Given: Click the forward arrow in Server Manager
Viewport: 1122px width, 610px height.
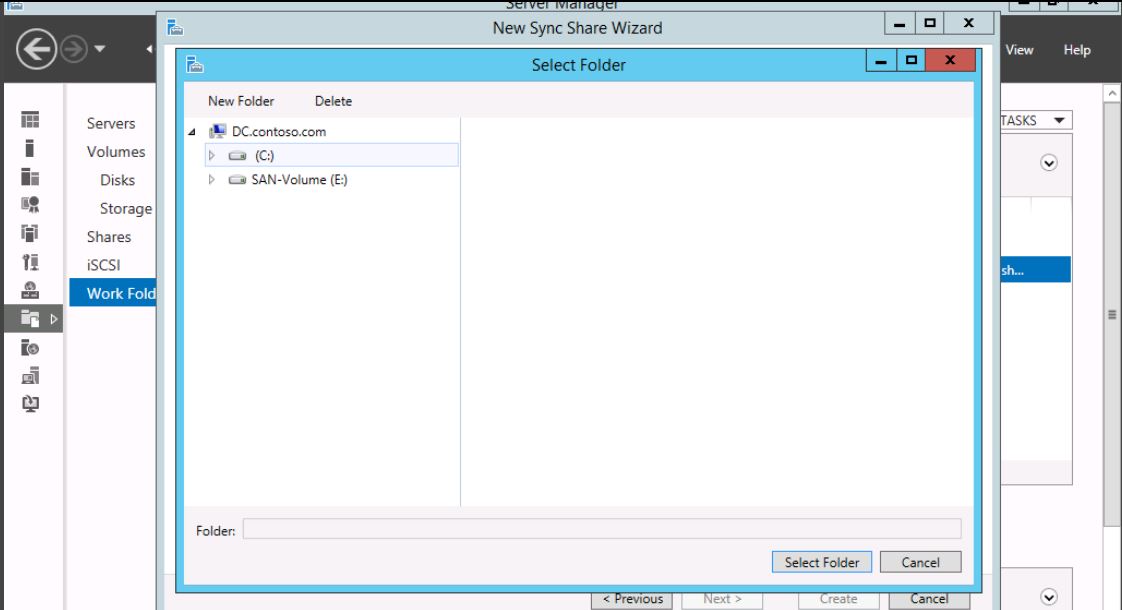Looking at the screenshot, I should click(74, 49).
